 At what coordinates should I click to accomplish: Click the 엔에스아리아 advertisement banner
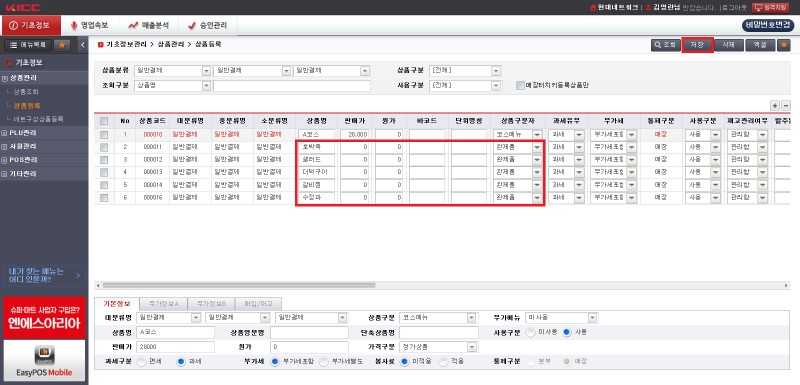tap(44, 317)
